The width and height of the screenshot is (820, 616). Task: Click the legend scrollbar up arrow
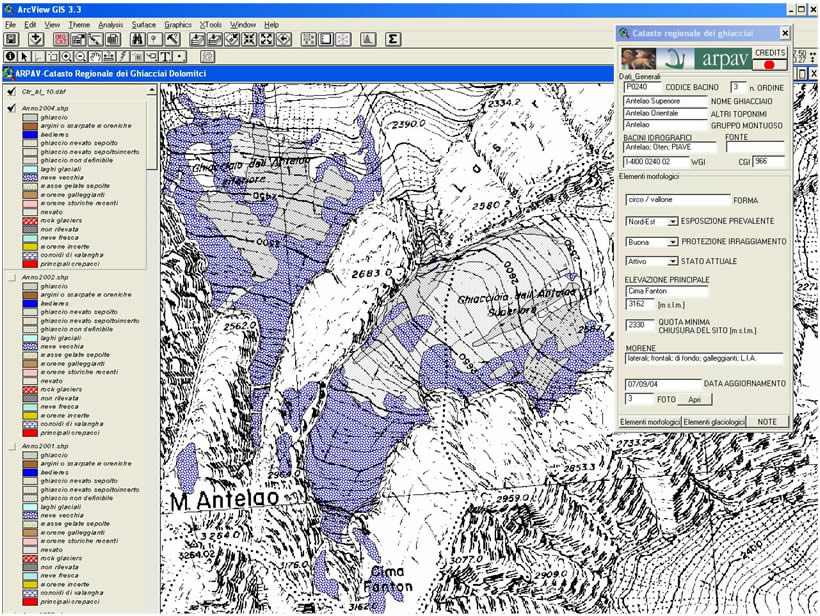[x=151, y=91]
